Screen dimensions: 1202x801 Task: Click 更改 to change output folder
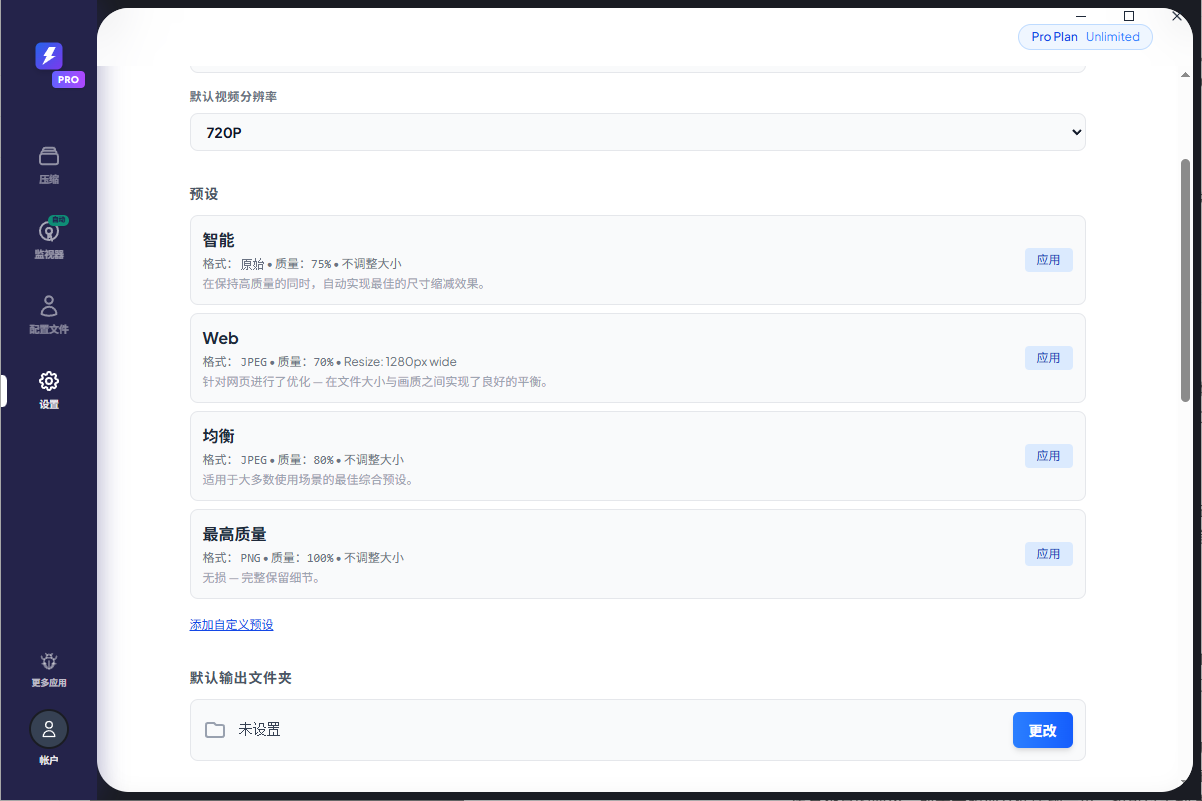coord(1042,730)
